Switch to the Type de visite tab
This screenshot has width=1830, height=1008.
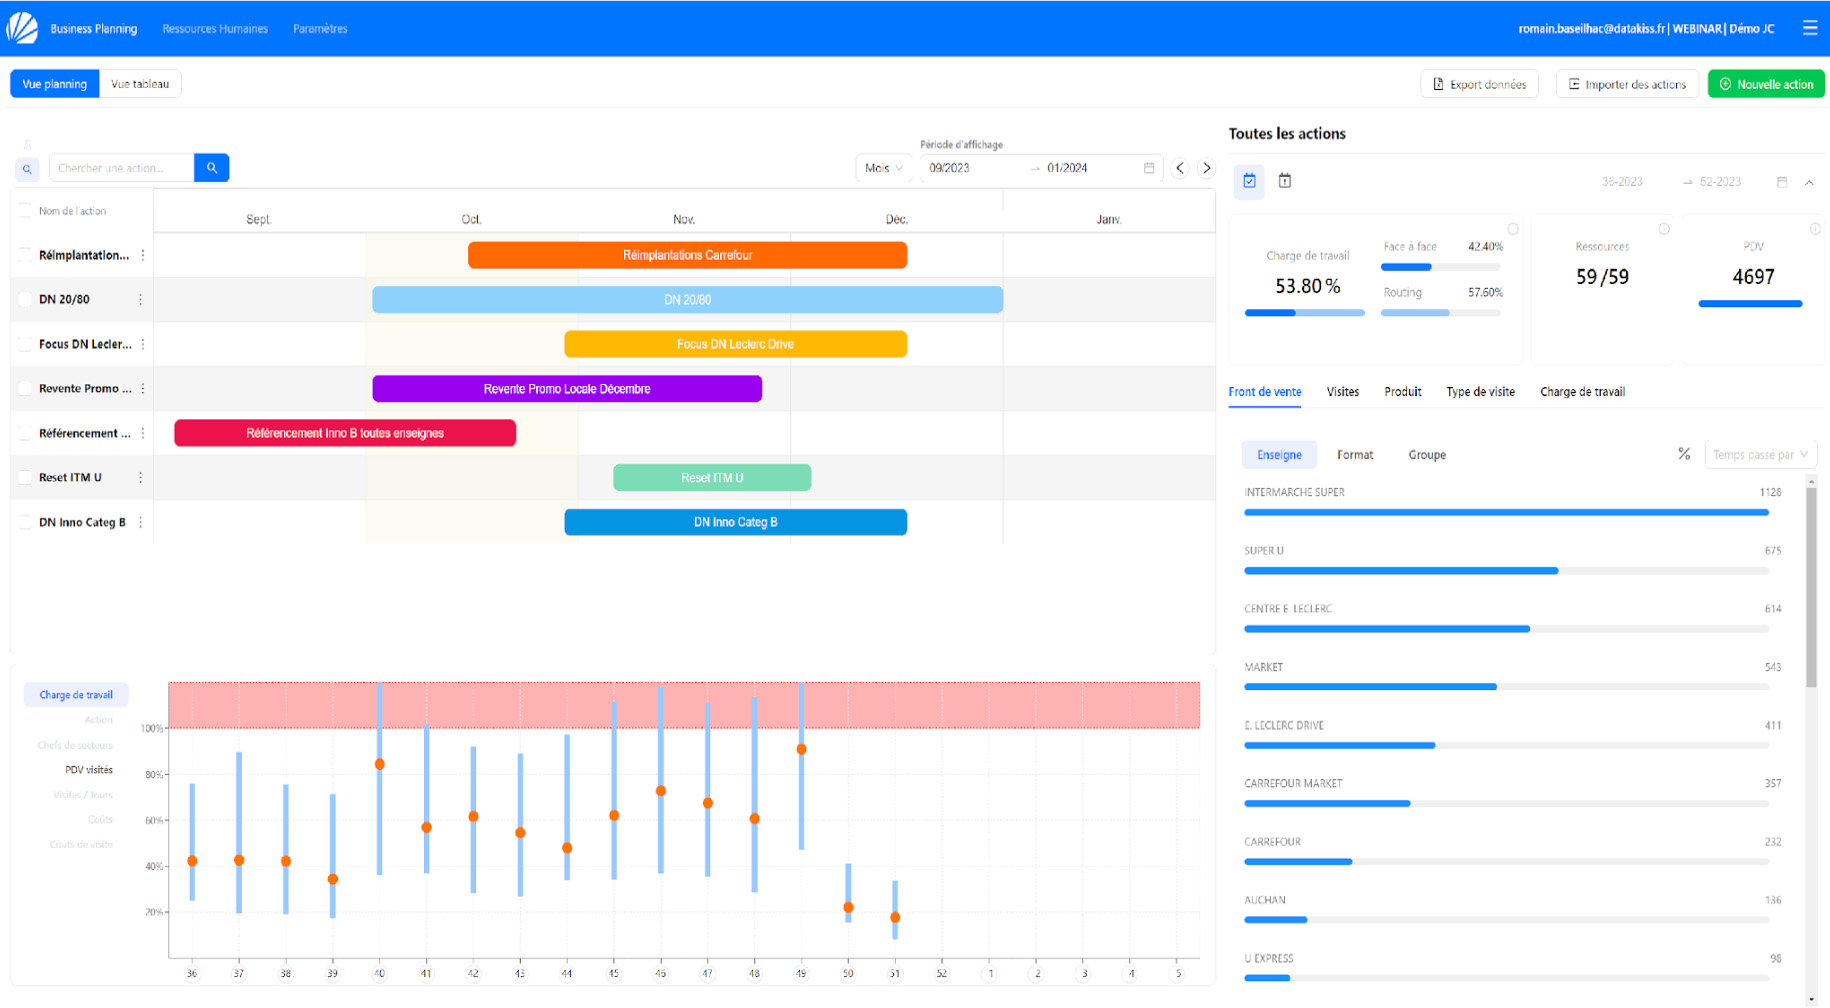click(1480, 392)
